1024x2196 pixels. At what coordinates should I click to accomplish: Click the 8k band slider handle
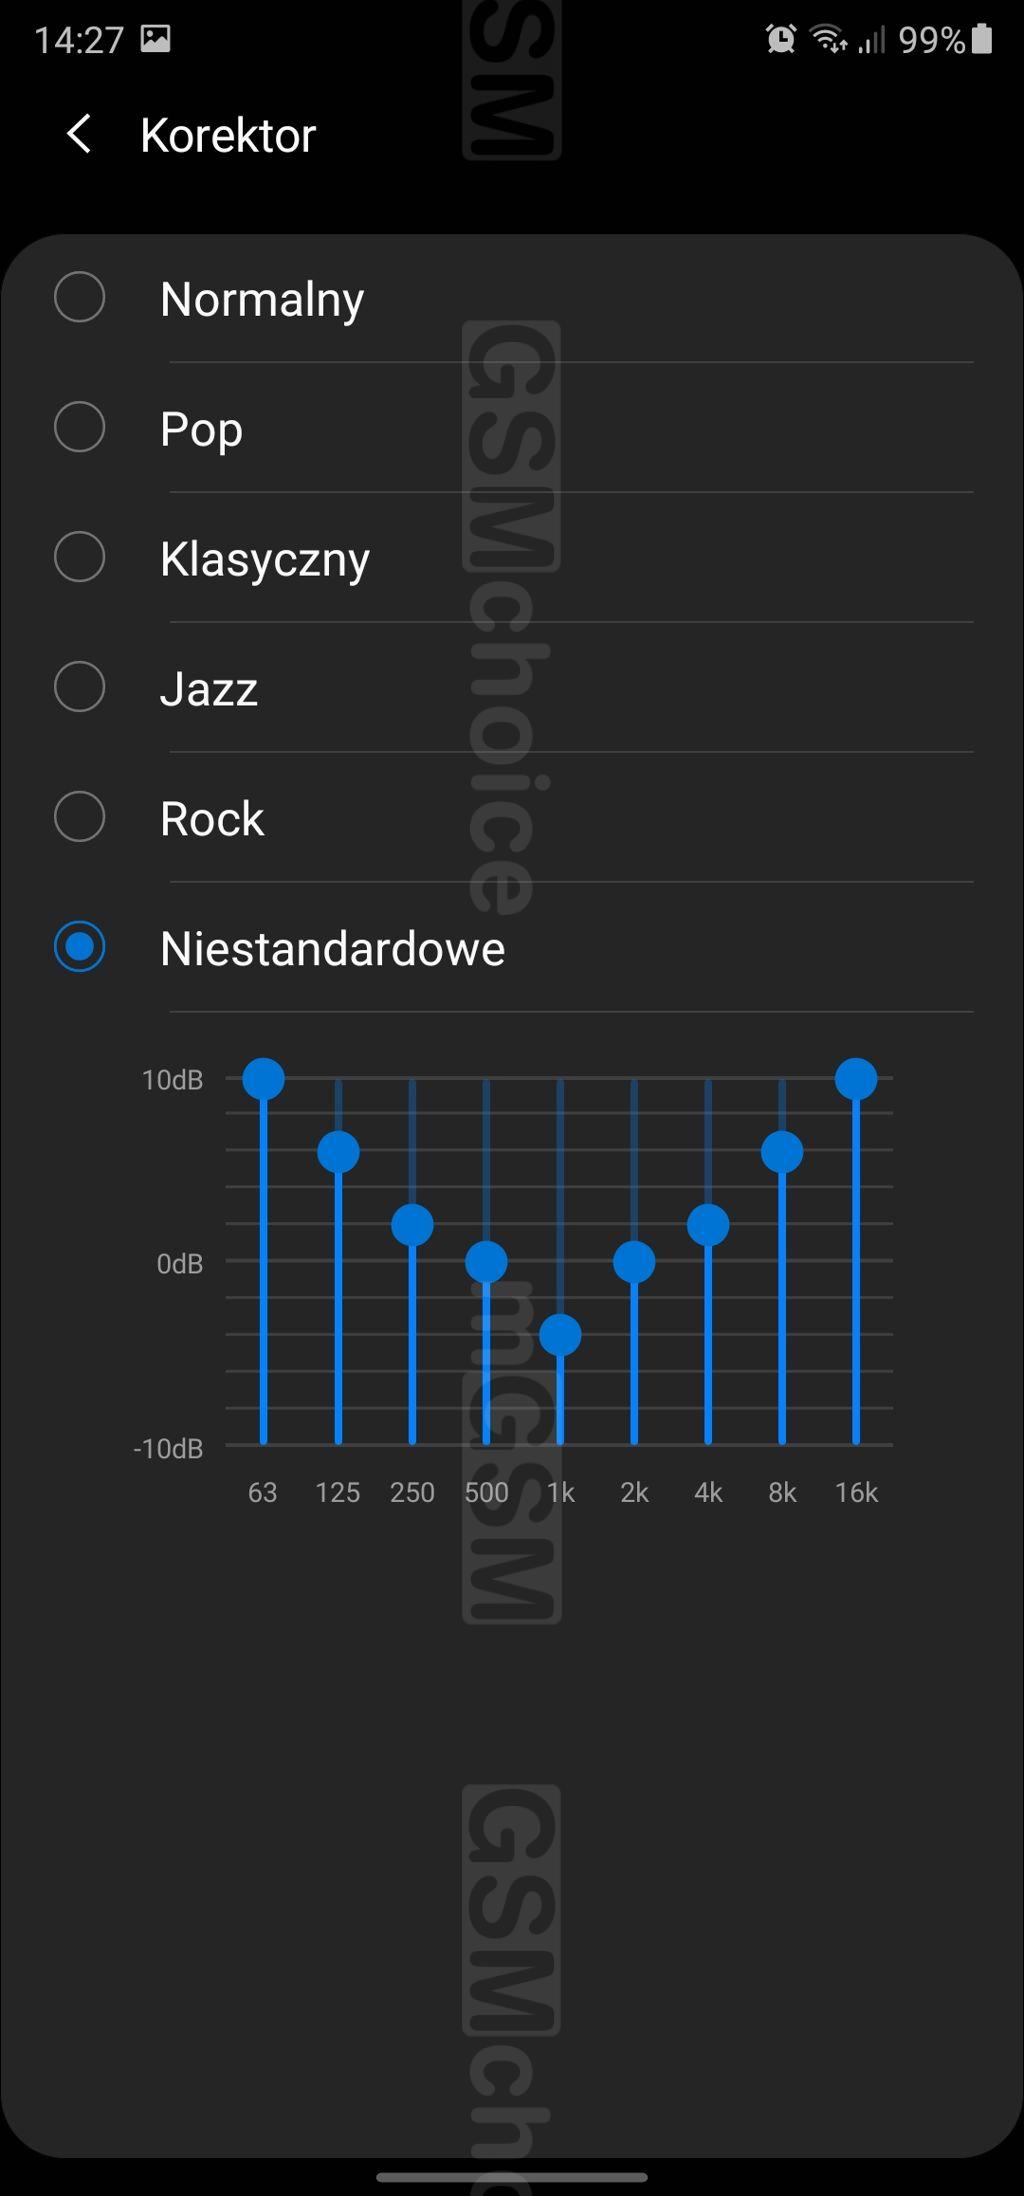pos(782,1152)
